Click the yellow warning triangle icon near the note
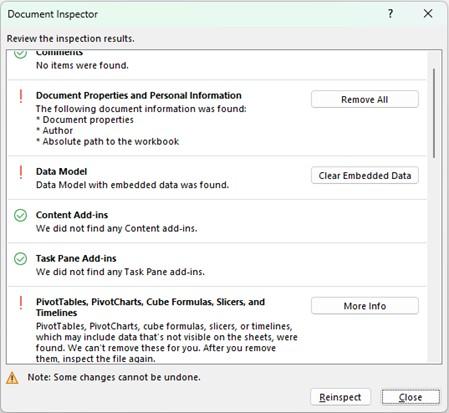The width and height of the screenshot is (449, 413). tap(12, 378)
